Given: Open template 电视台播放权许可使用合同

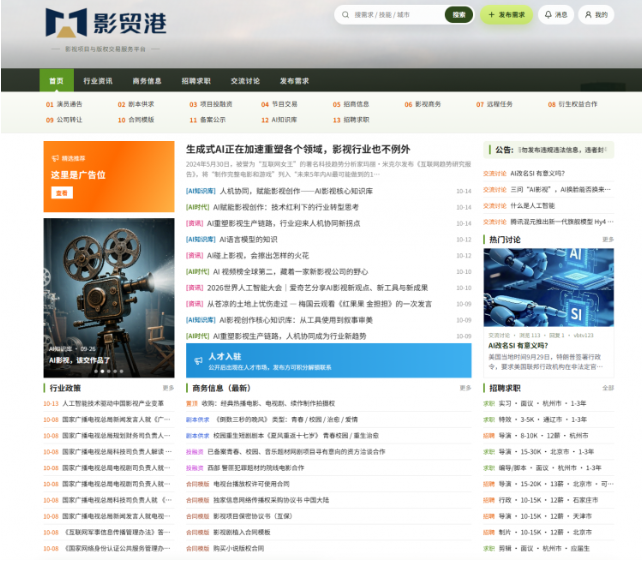Looking at the screenshot, I should [251, 484].
